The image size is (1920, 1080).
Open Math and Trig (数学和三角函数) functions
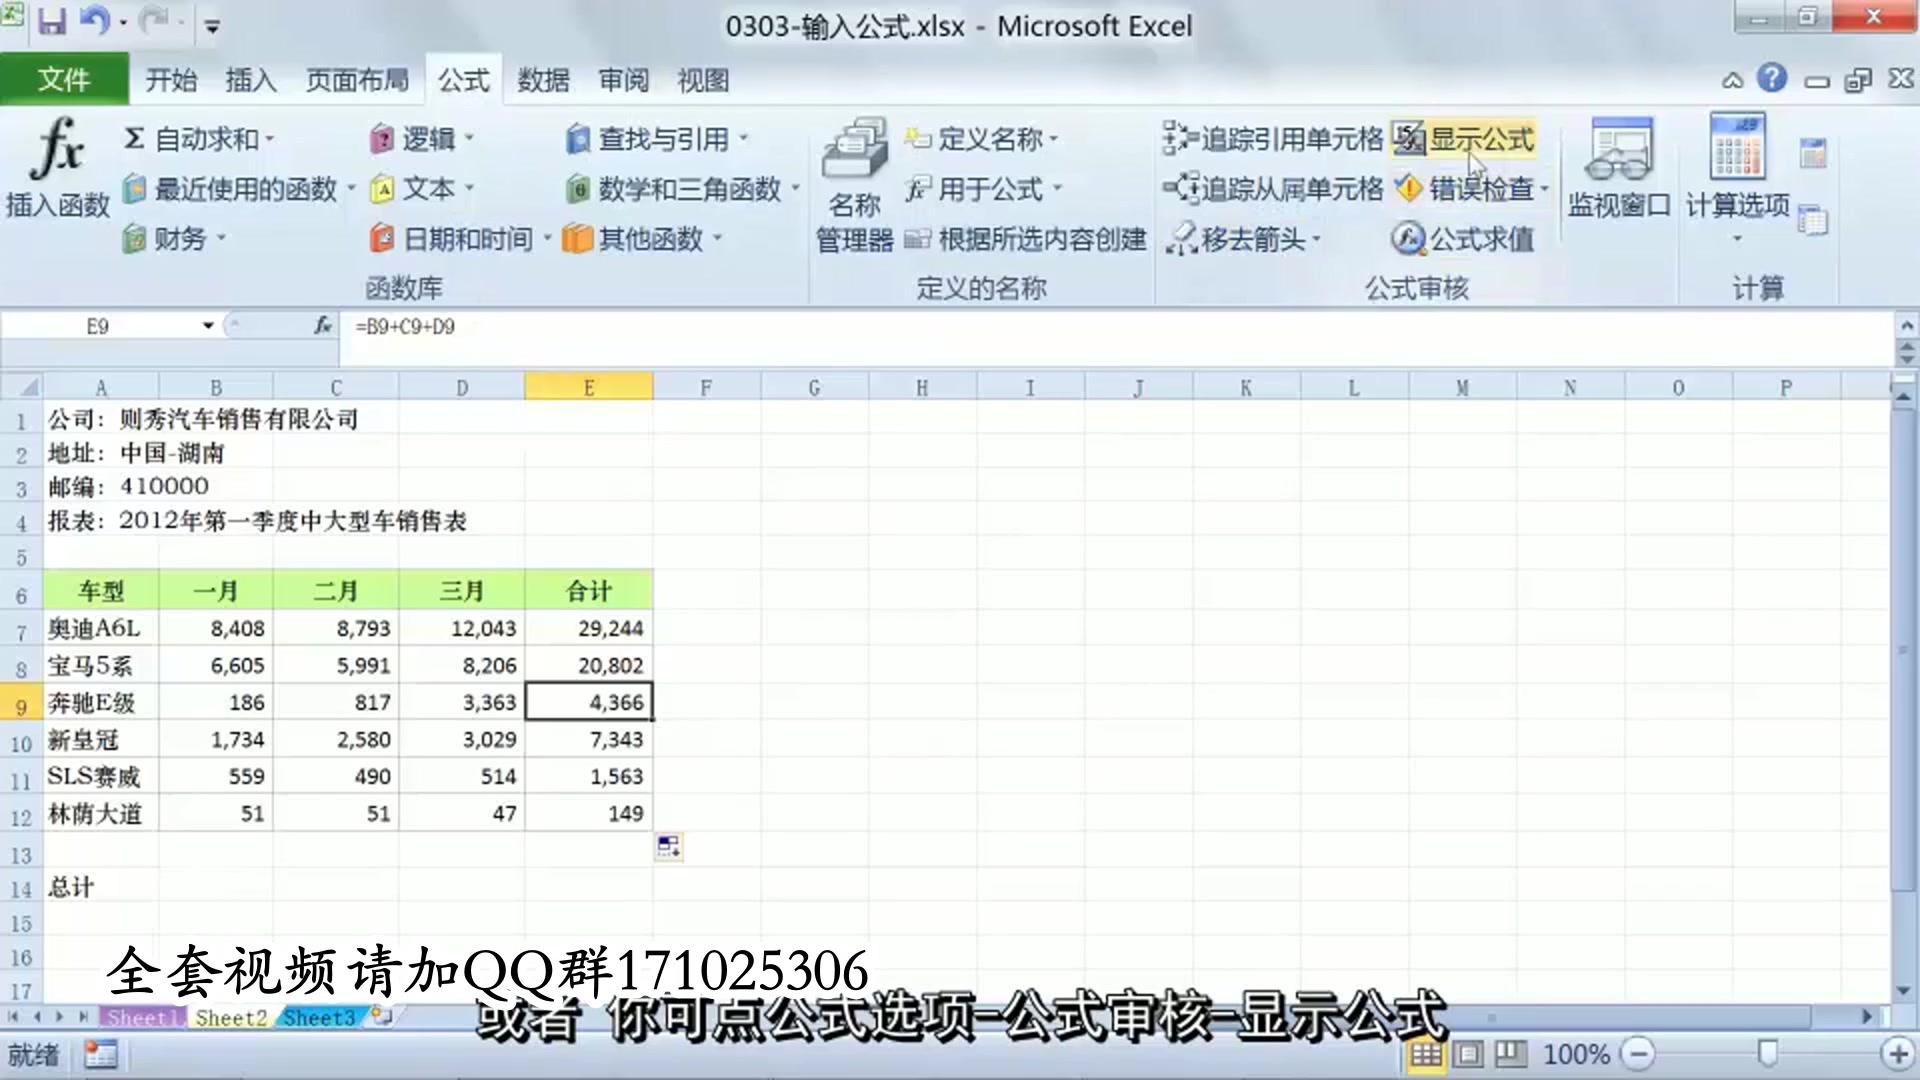coord(682,189)
